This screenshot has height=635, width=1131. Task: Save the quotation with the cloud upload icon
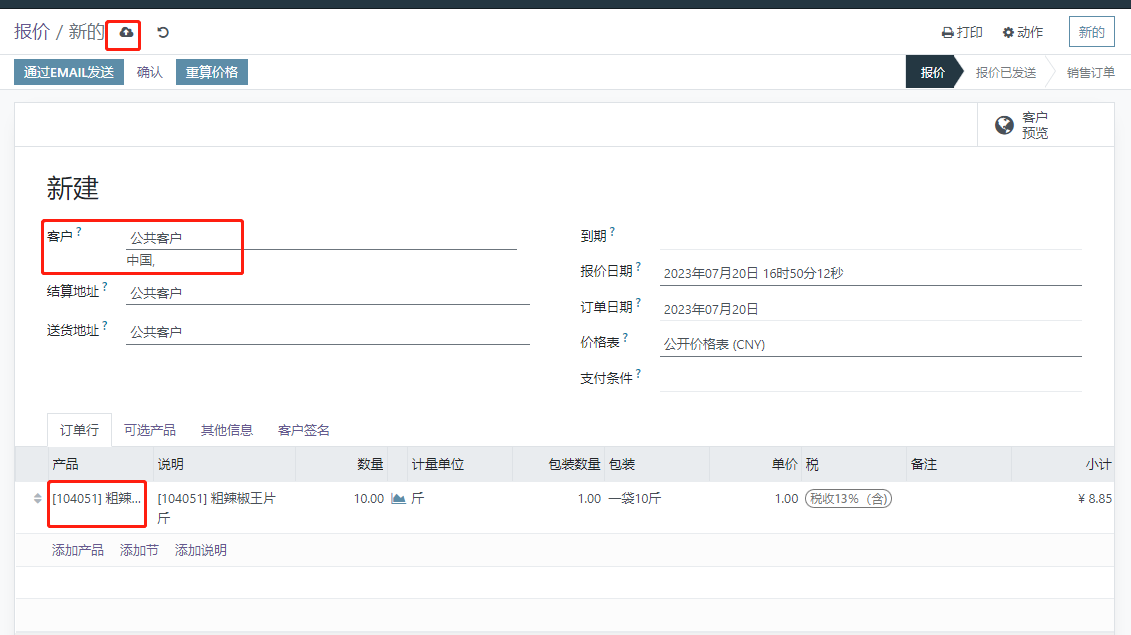(x=123, y=32)
